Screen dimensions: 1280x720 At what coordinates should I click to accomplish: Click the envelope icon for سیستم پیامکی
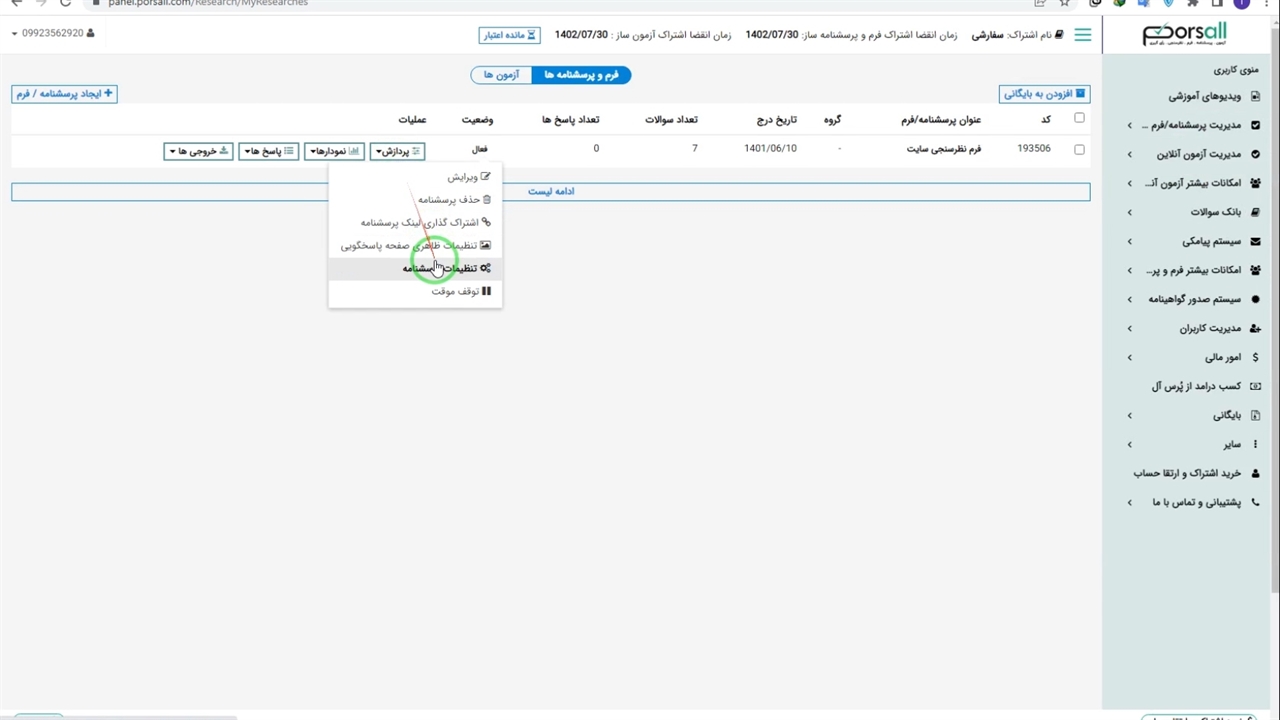pos(1256,242)
